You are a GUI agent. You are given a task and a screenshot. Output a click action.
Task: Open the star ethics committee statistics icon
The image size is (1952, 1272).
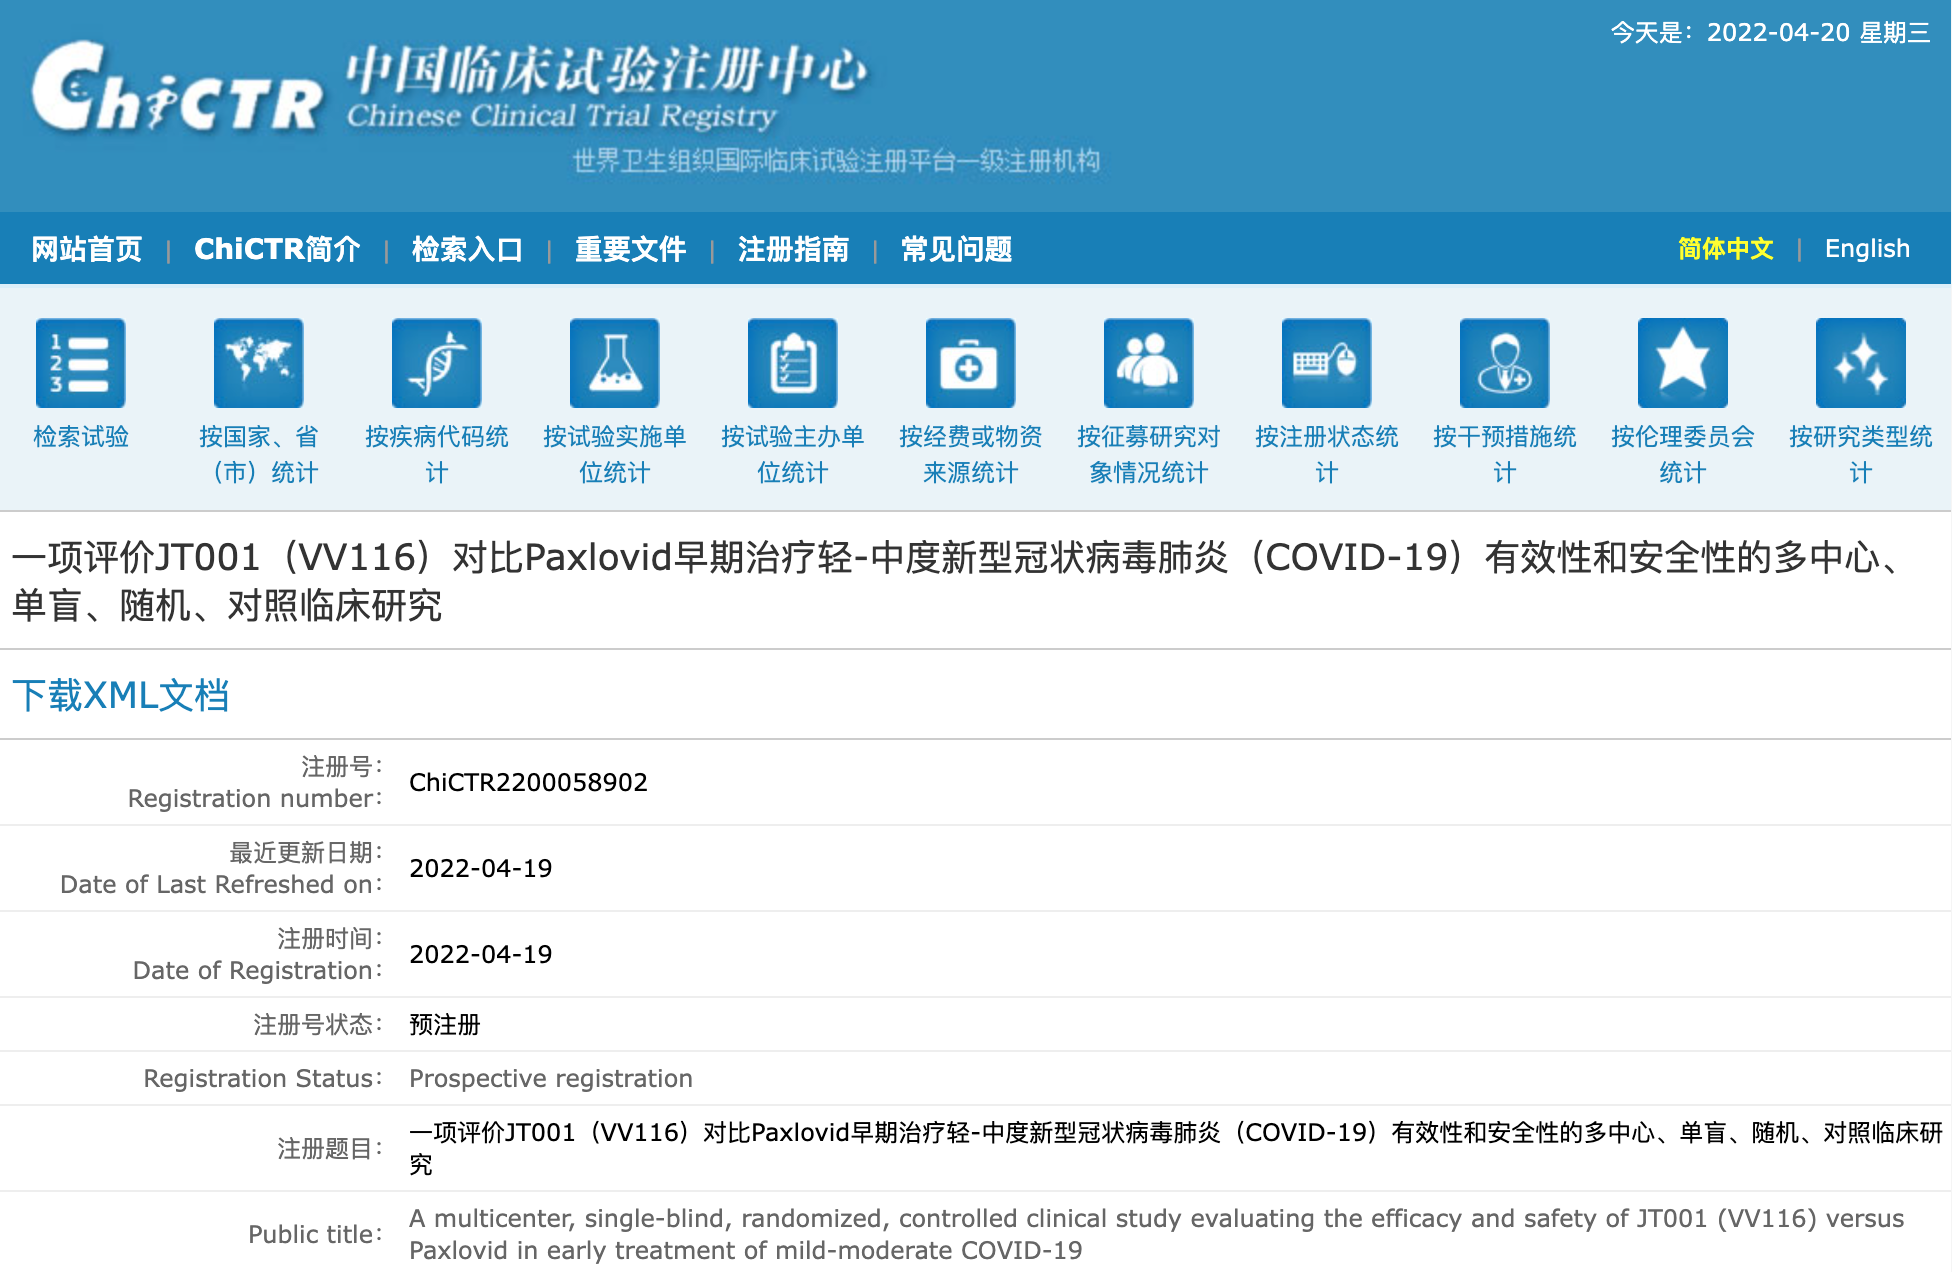pos(1682,363)
